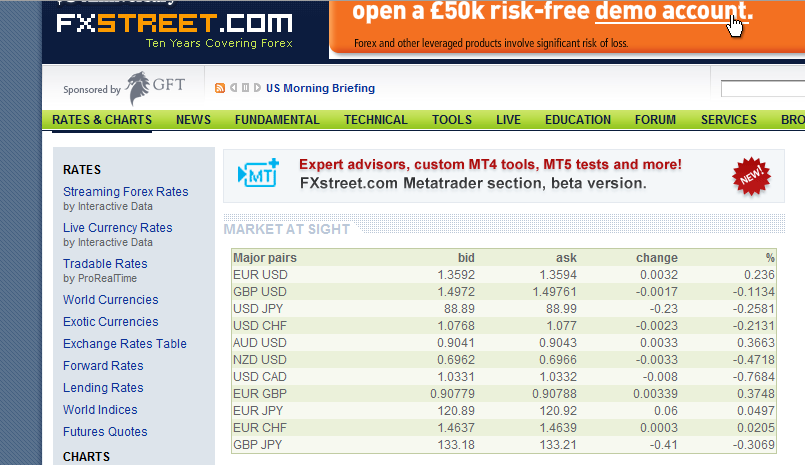
Task: Click the bid column header
Action: 466,258
